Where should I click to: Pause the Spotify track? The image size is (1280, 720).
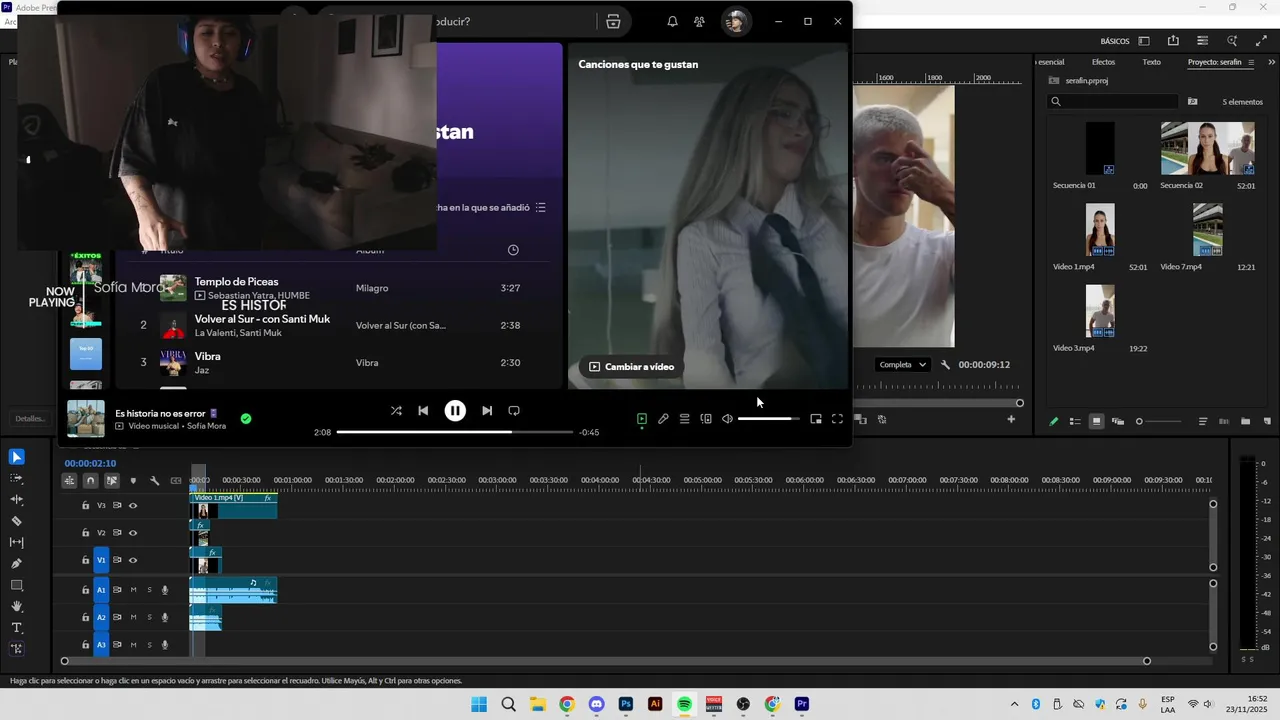[x=455, y=411]
